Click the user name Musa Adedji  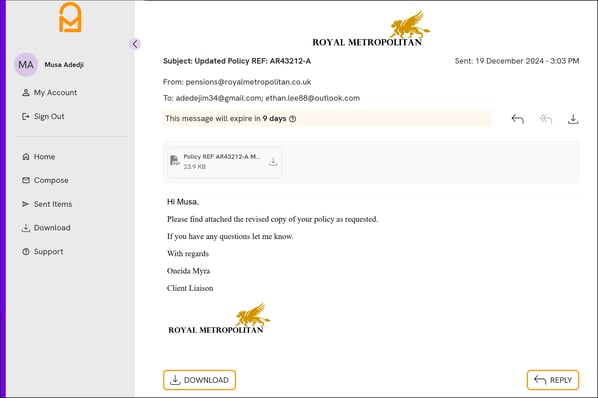[64, 64]
